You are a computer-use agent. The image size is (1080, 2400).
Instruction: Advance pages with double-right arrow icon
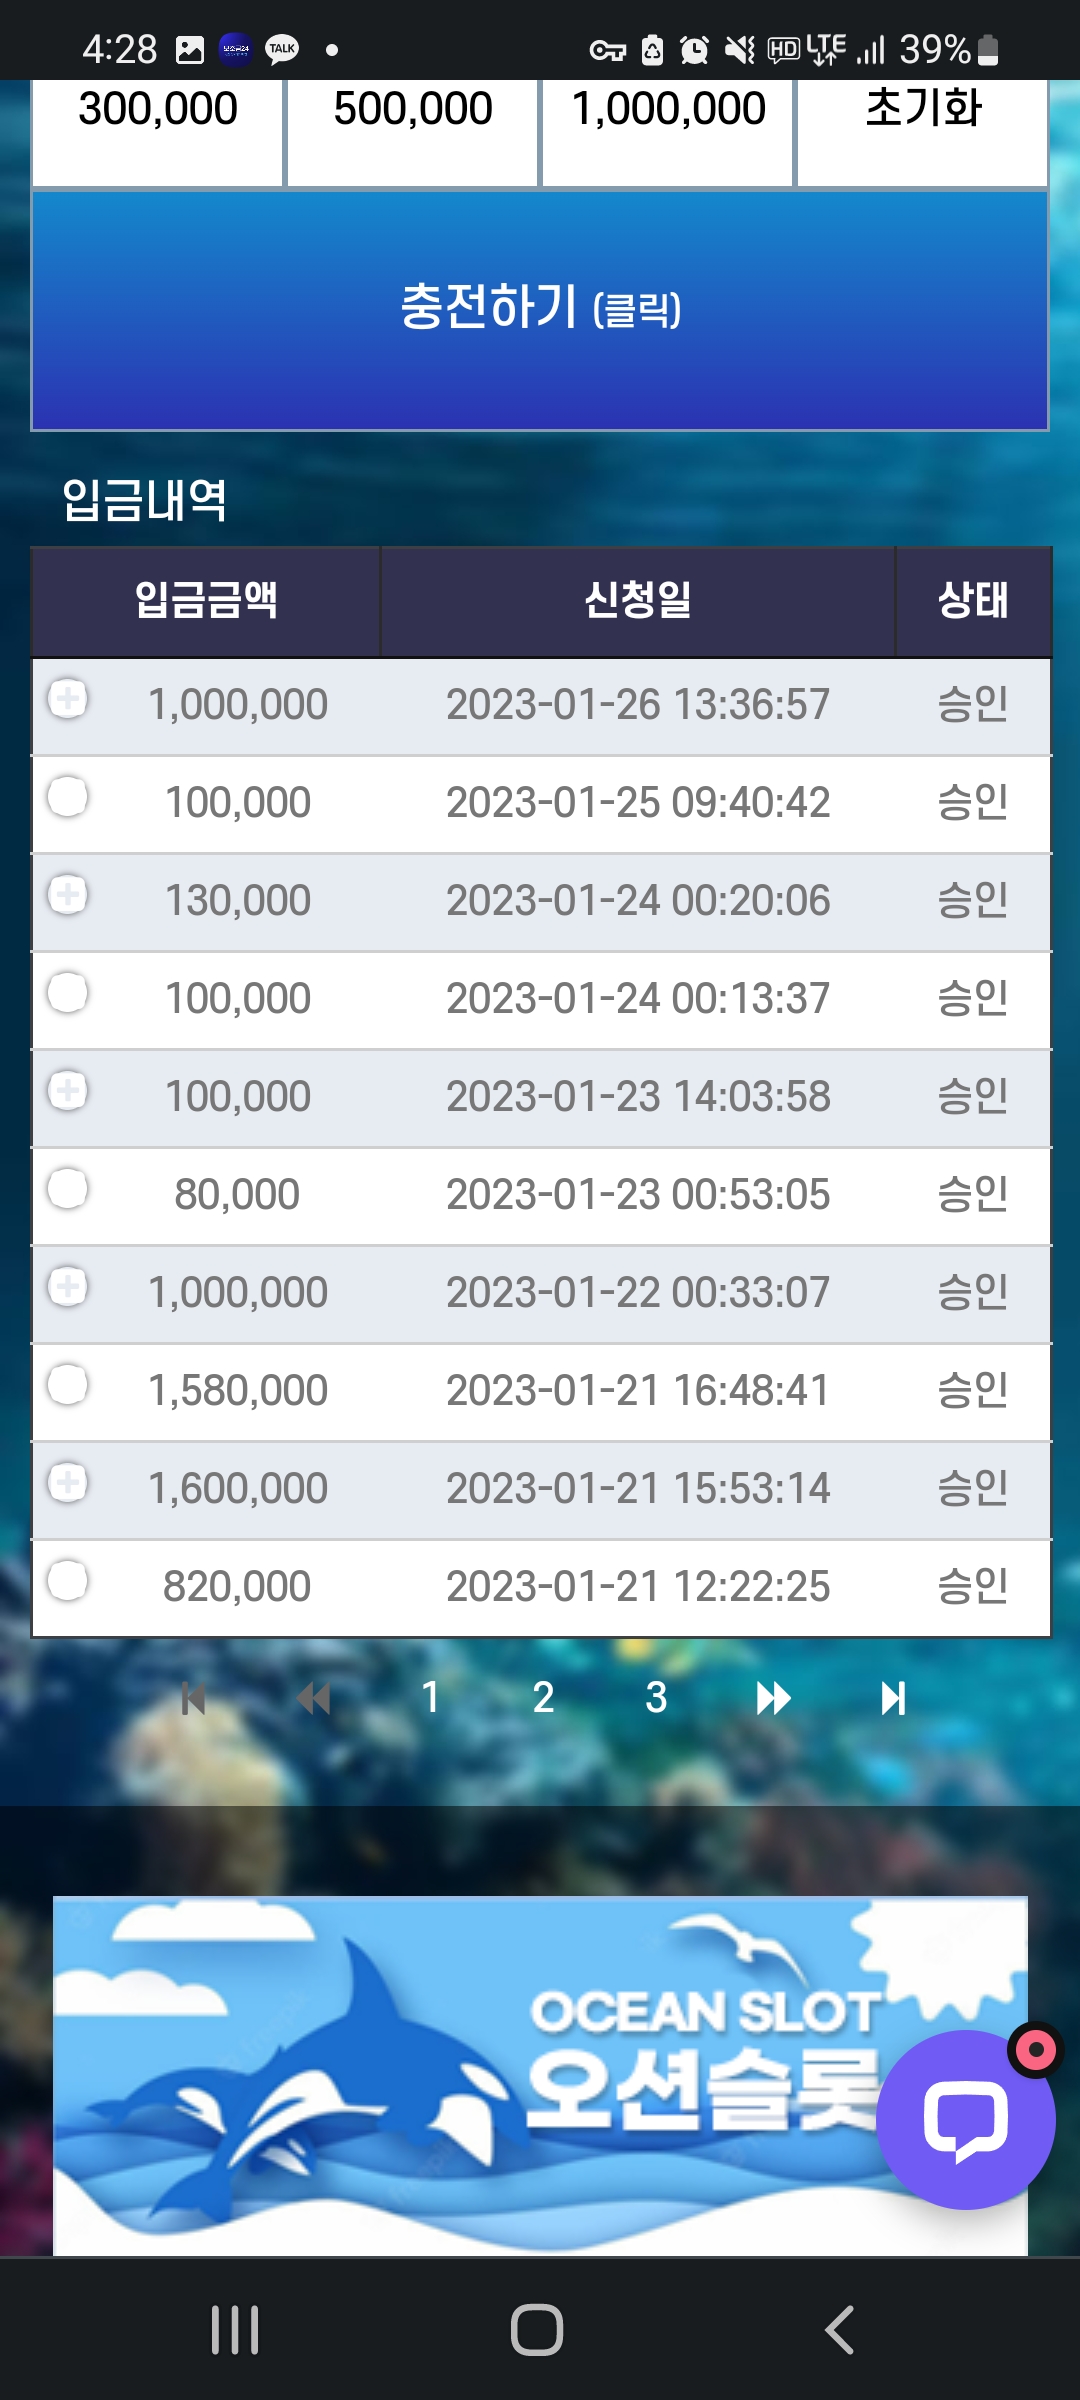(773, 1698)
